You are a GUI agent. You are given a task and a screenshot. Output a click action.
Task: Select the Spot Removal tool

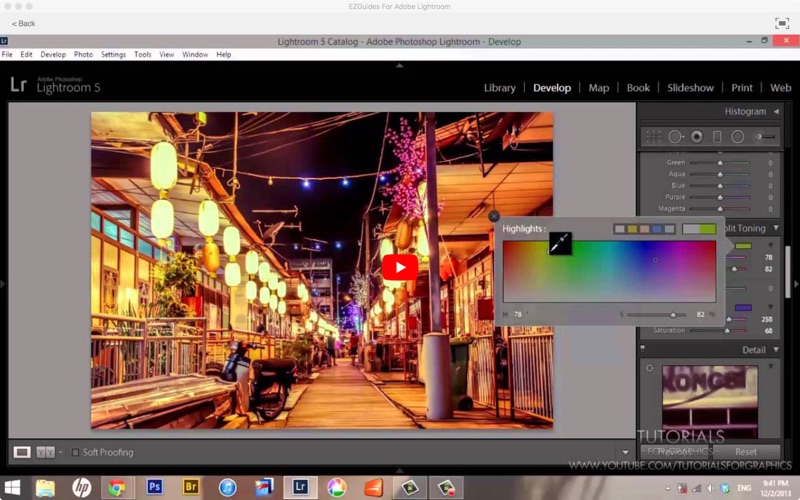(x=675, y=137)
